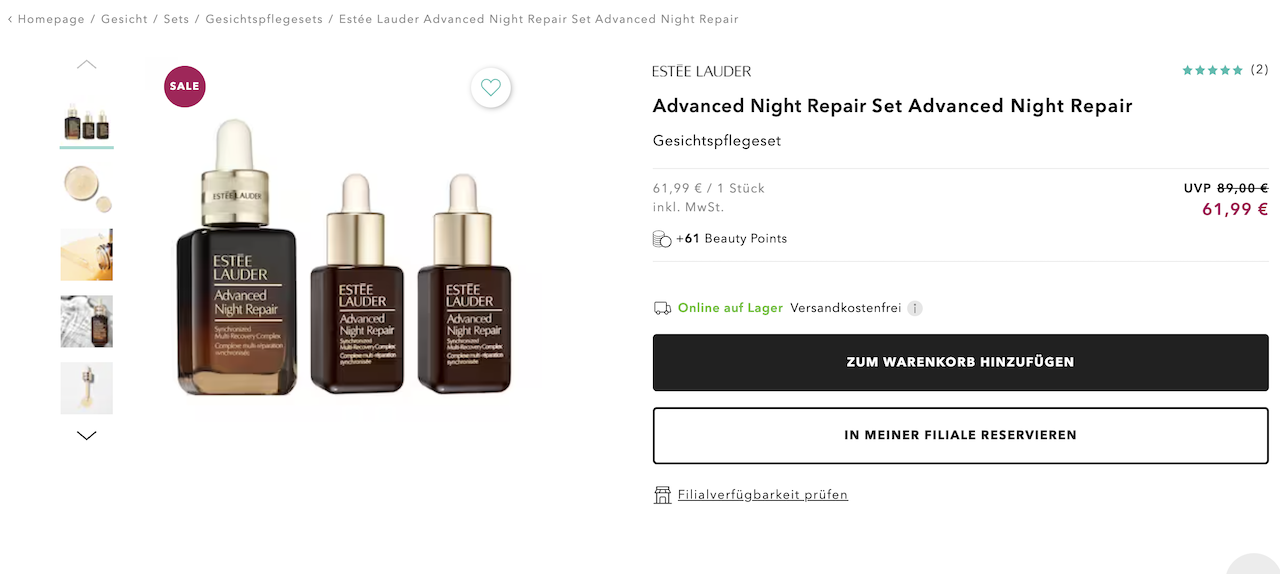Select the three-bottle set thumbnail

87,122
